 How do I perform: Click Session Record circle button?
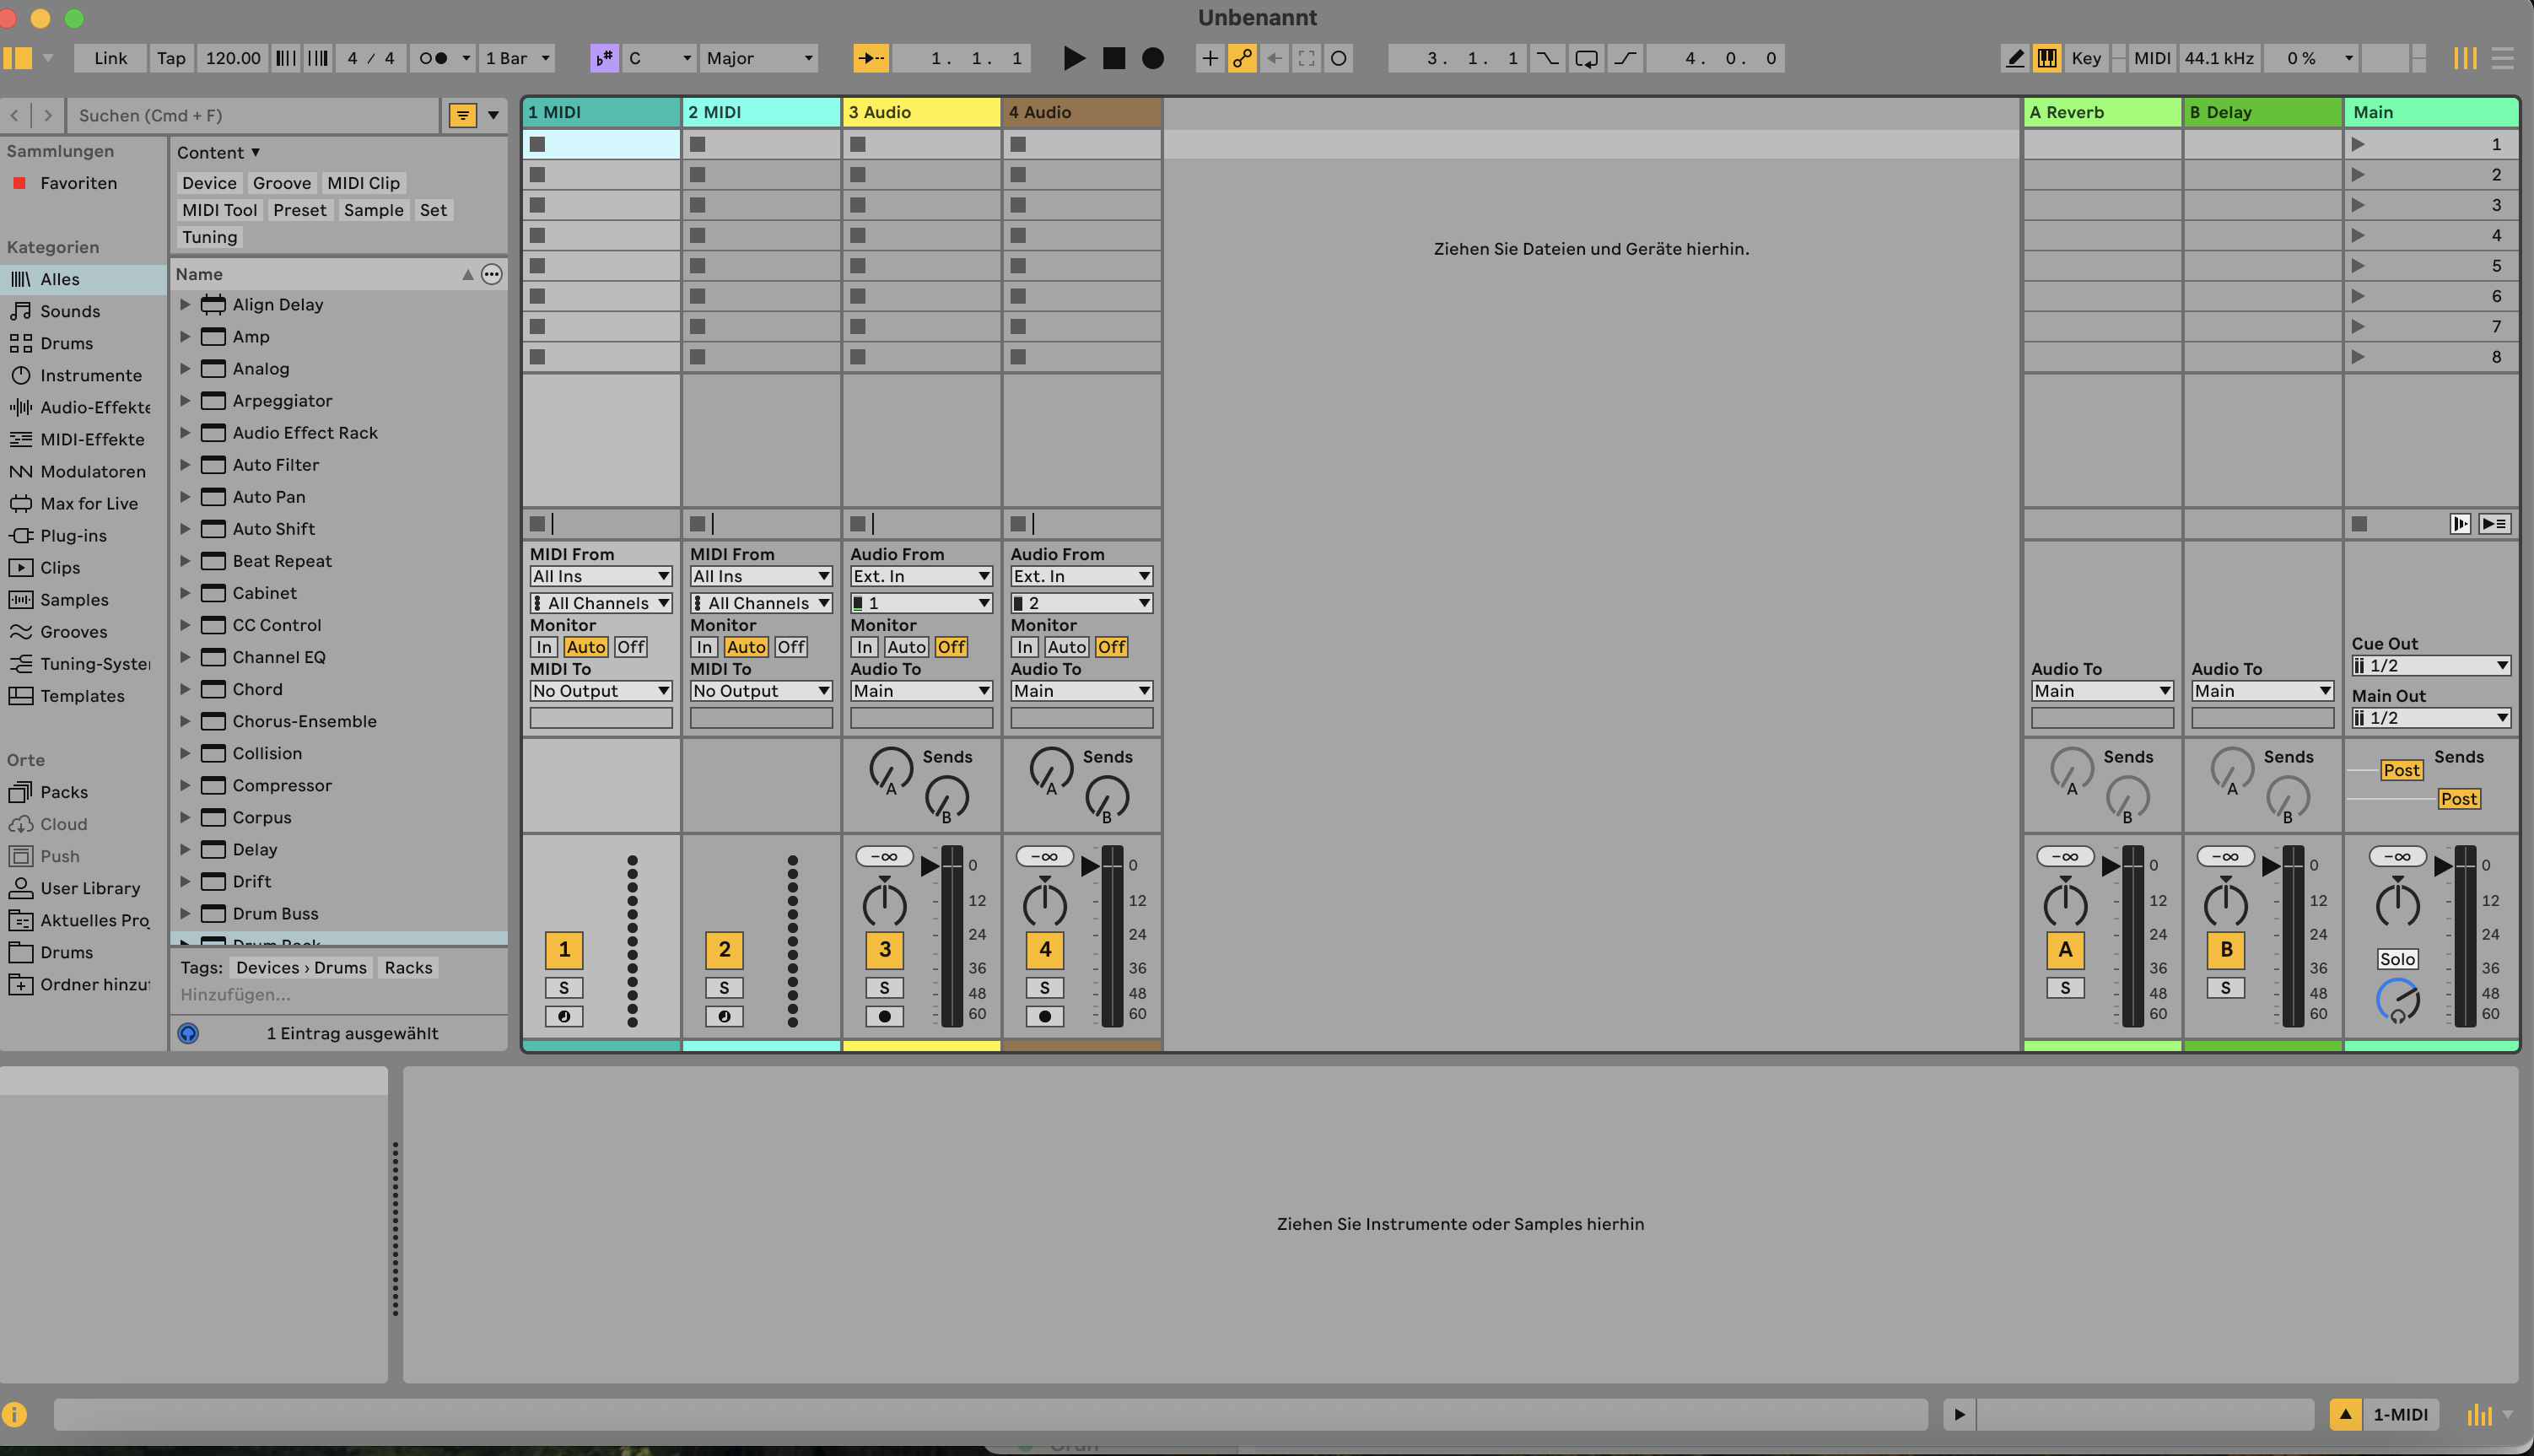click(x=1339, y=58)
